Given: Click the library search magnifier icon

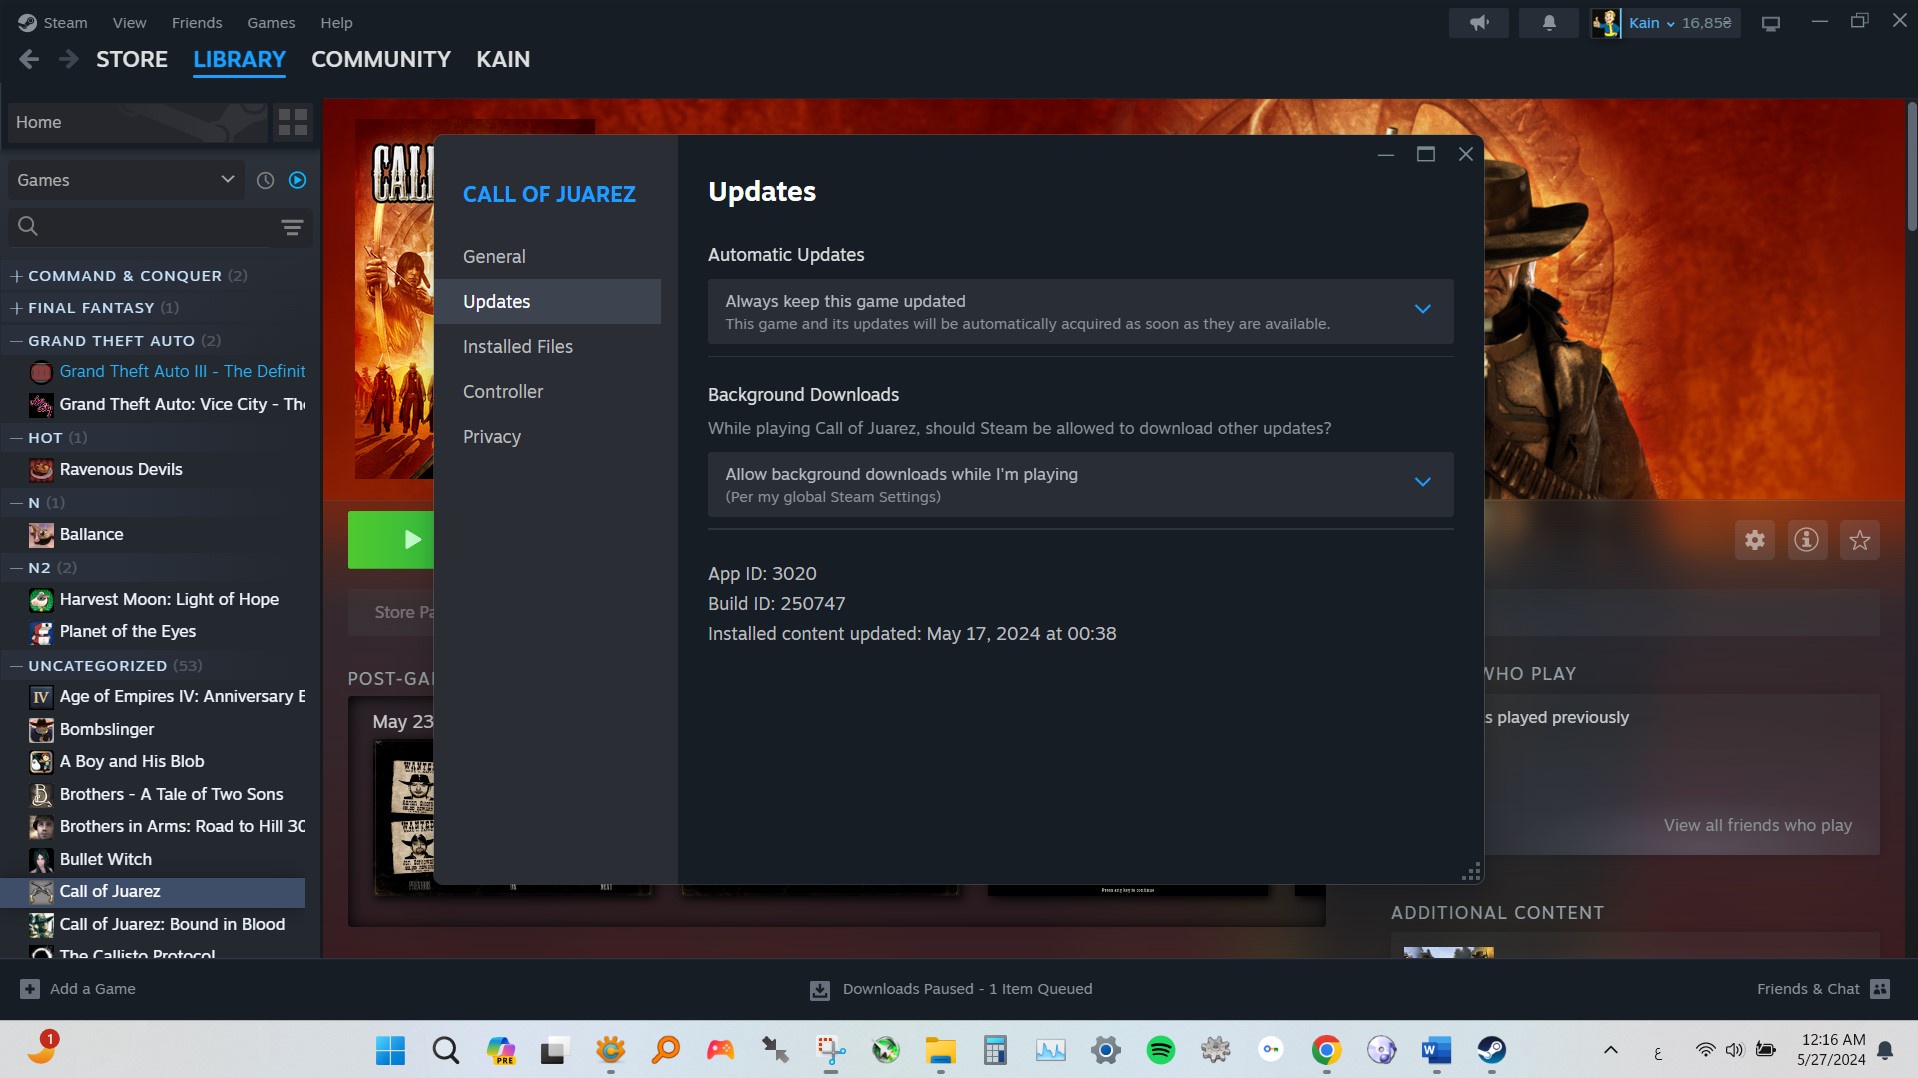Looking at the screenshot, I should (28, 227).
